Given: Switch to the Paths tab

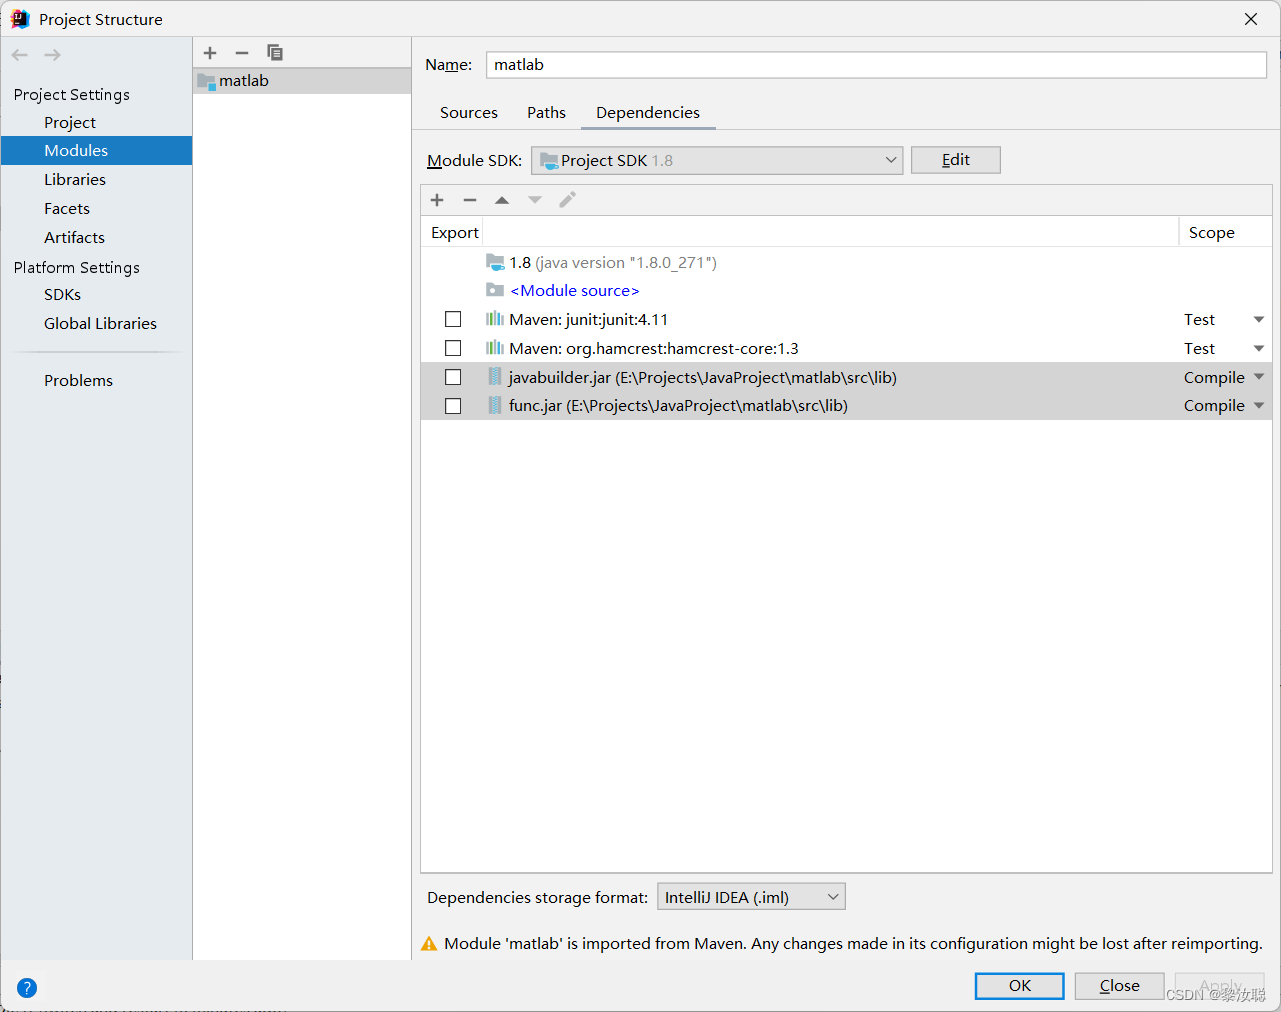Looking at the screenshot, I should pyautogui.click(x=547, y=113).
